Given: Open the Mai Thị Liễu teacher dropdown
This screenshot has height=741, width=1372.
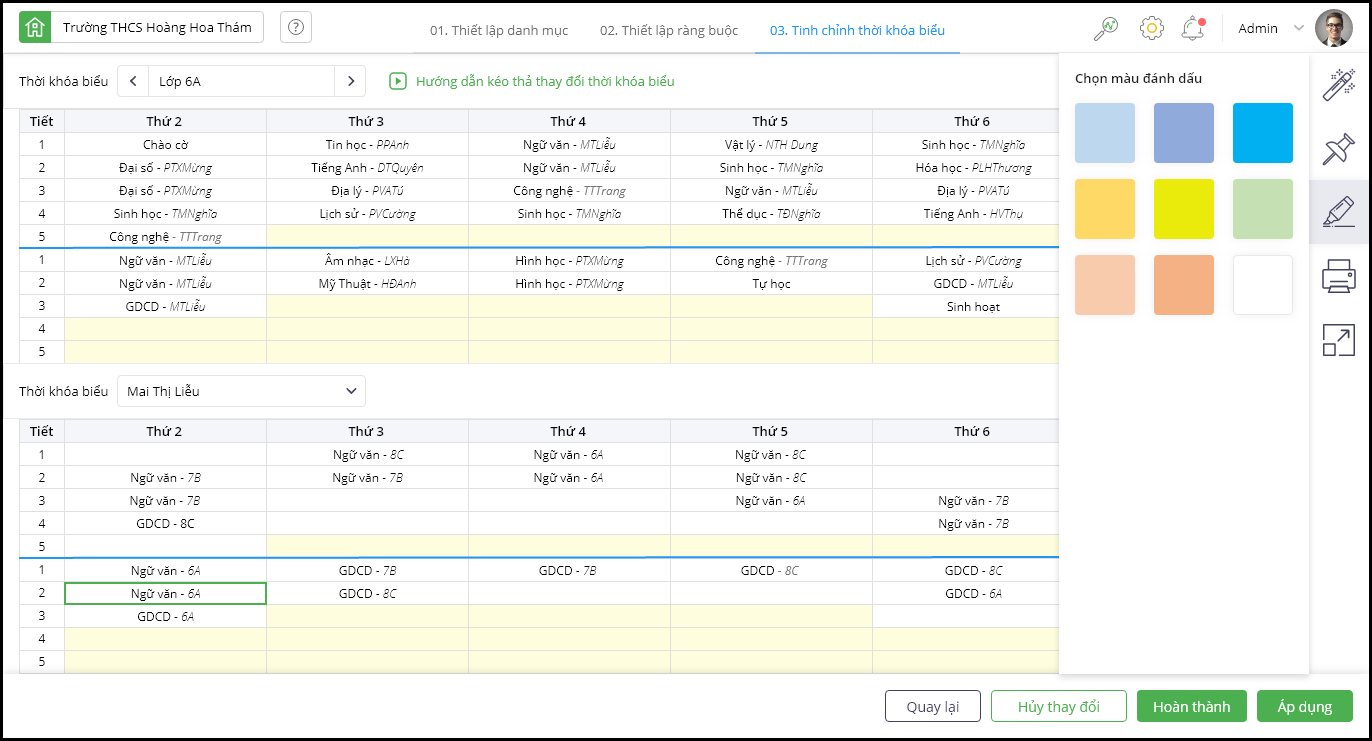Looking at the screenshot, I should (x=241, y=391).
